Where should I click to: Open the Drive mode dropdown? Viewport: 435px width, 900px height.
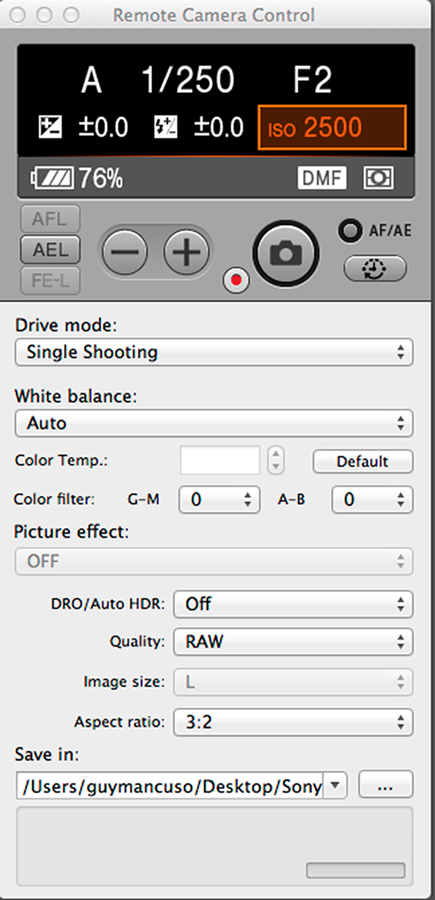213,352
